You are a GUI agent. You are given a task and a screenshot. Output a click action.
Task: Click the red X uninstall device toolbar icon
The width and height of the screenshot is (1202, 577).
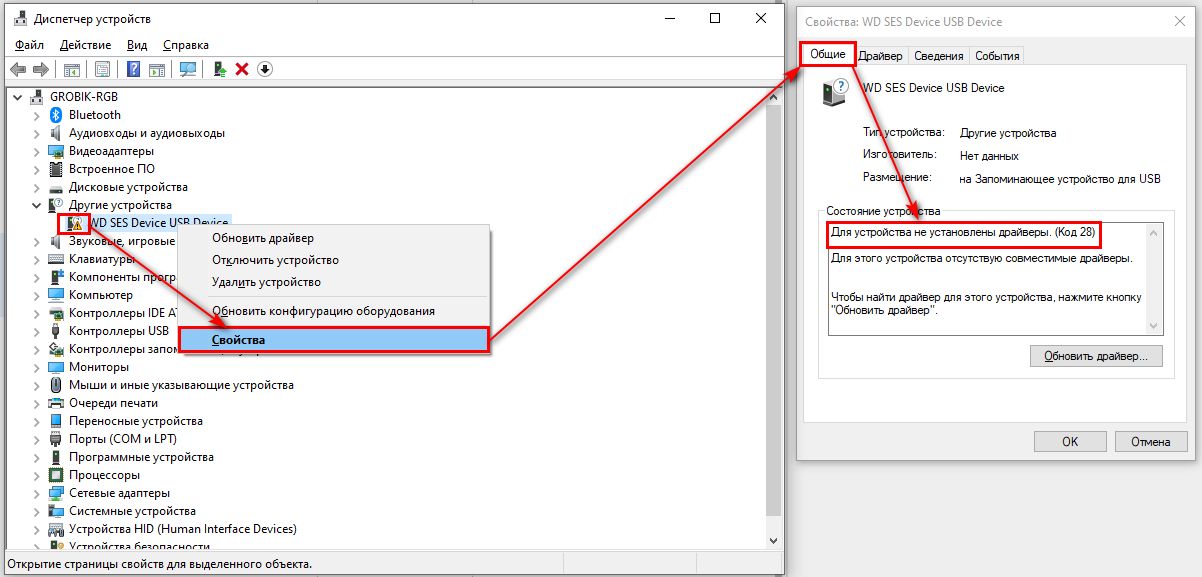[241, 69]
